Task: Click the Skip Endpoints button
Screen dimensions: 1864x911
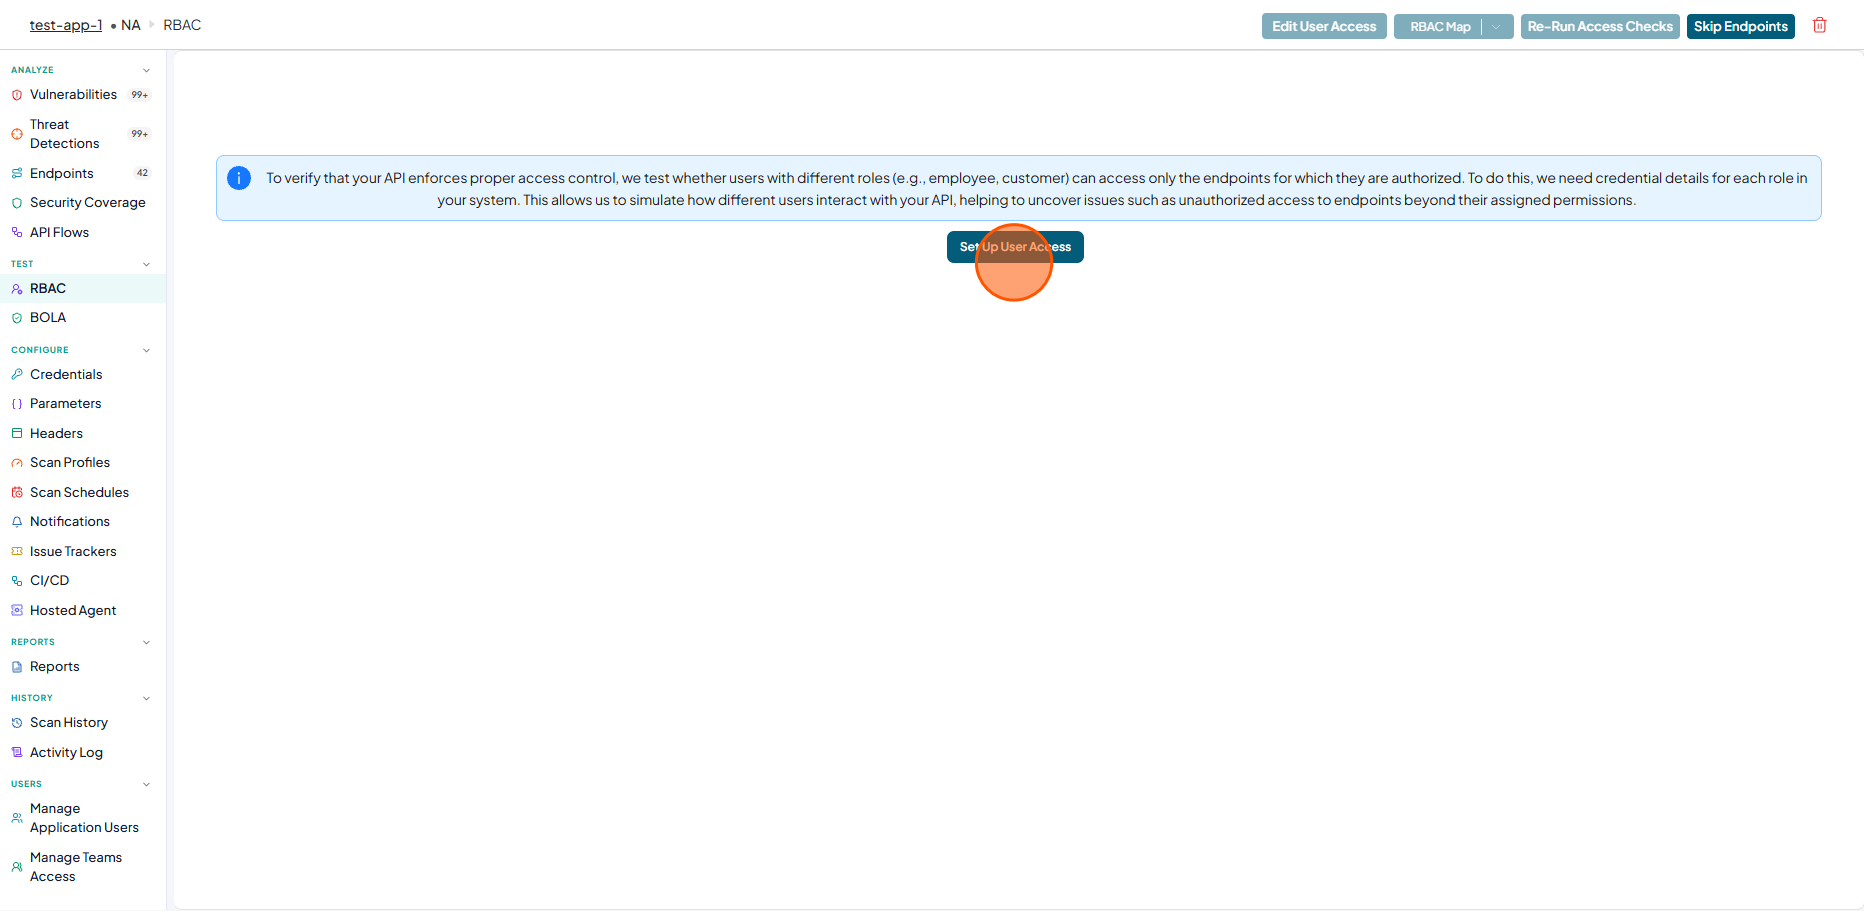Action: point(1741,27)
